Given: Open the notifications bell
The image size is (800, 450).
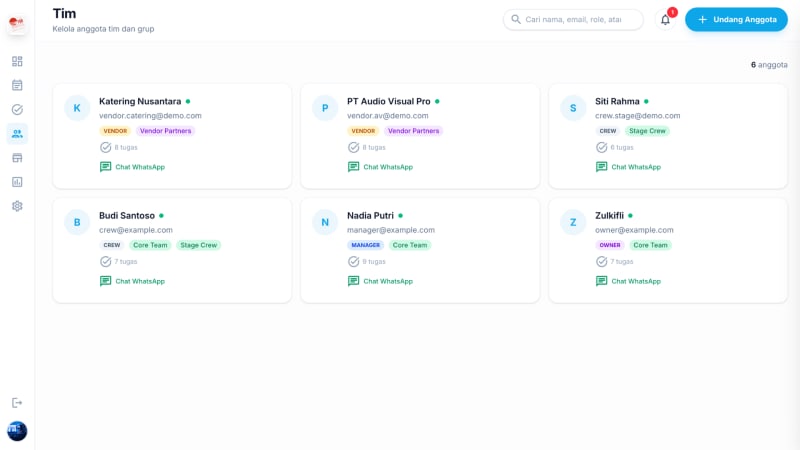Looking at the screenshot, I should [x=665, y=20].
